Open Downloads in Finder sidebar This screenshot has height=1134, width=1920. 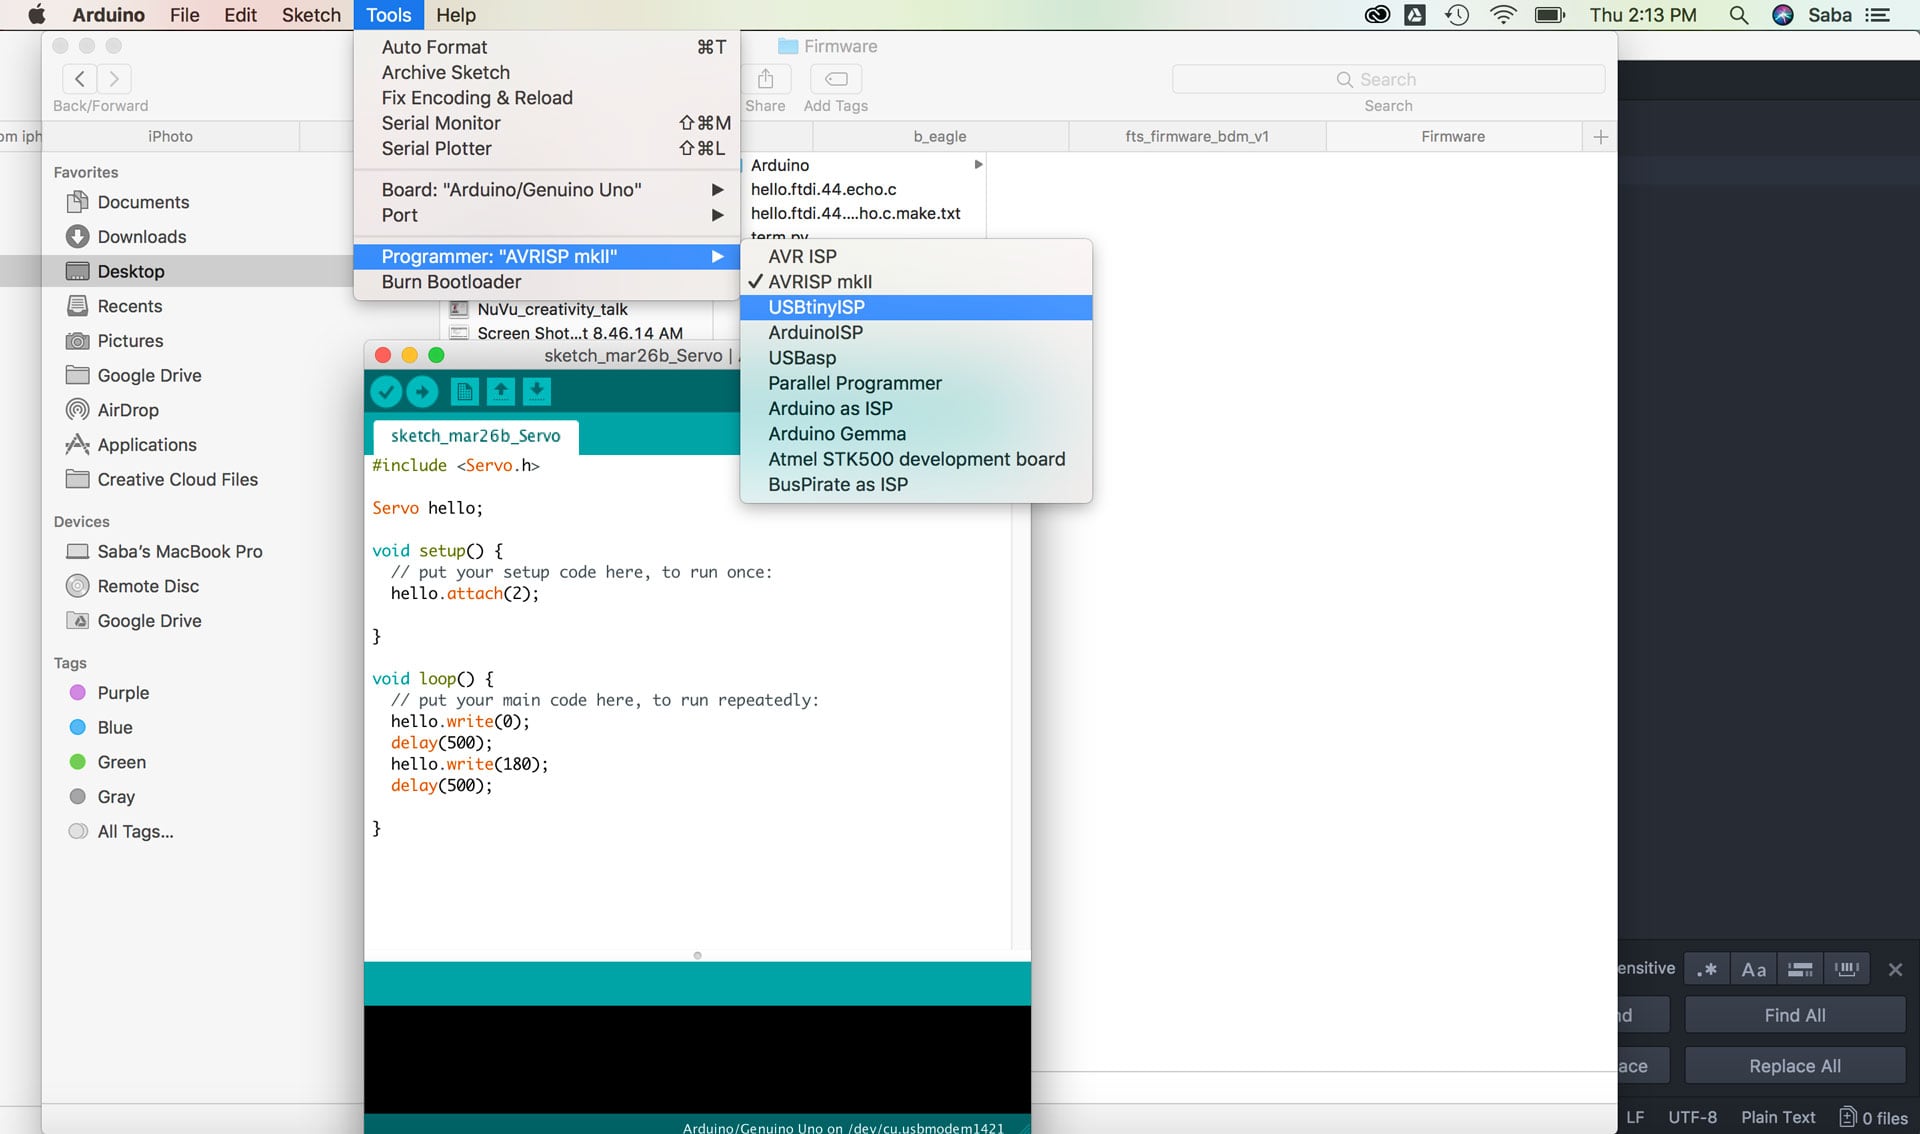click(142, 237)
